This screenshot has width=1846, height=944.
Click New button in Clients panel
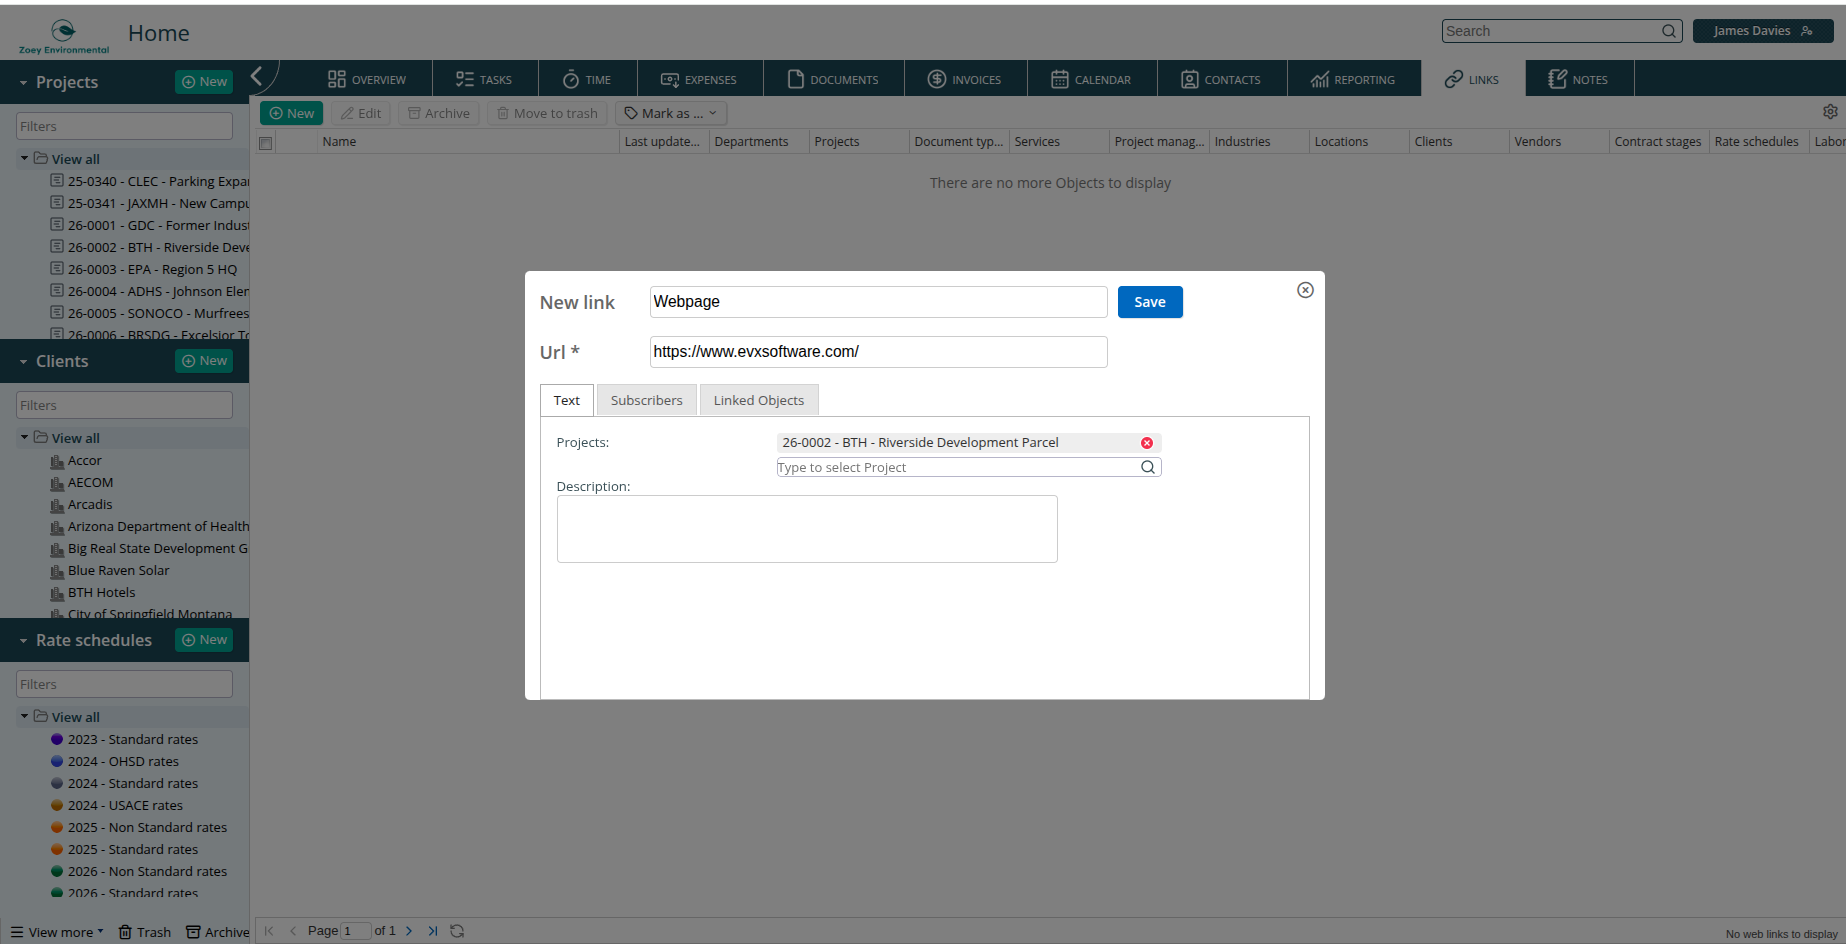click(204, 361)
